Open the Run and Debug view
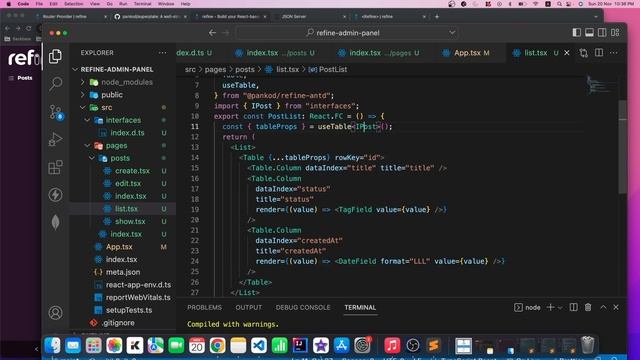 click(x=56, y=140)
